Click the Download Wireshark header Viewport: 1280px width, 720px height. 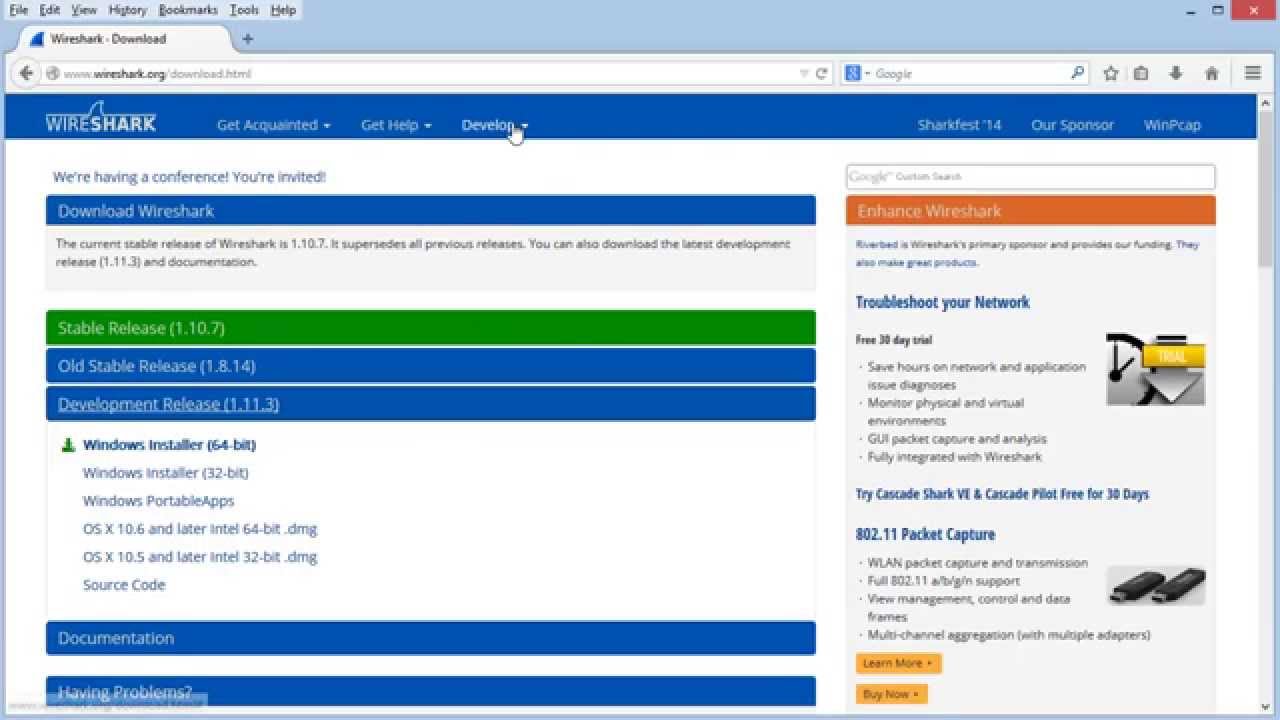click(431, 211)
